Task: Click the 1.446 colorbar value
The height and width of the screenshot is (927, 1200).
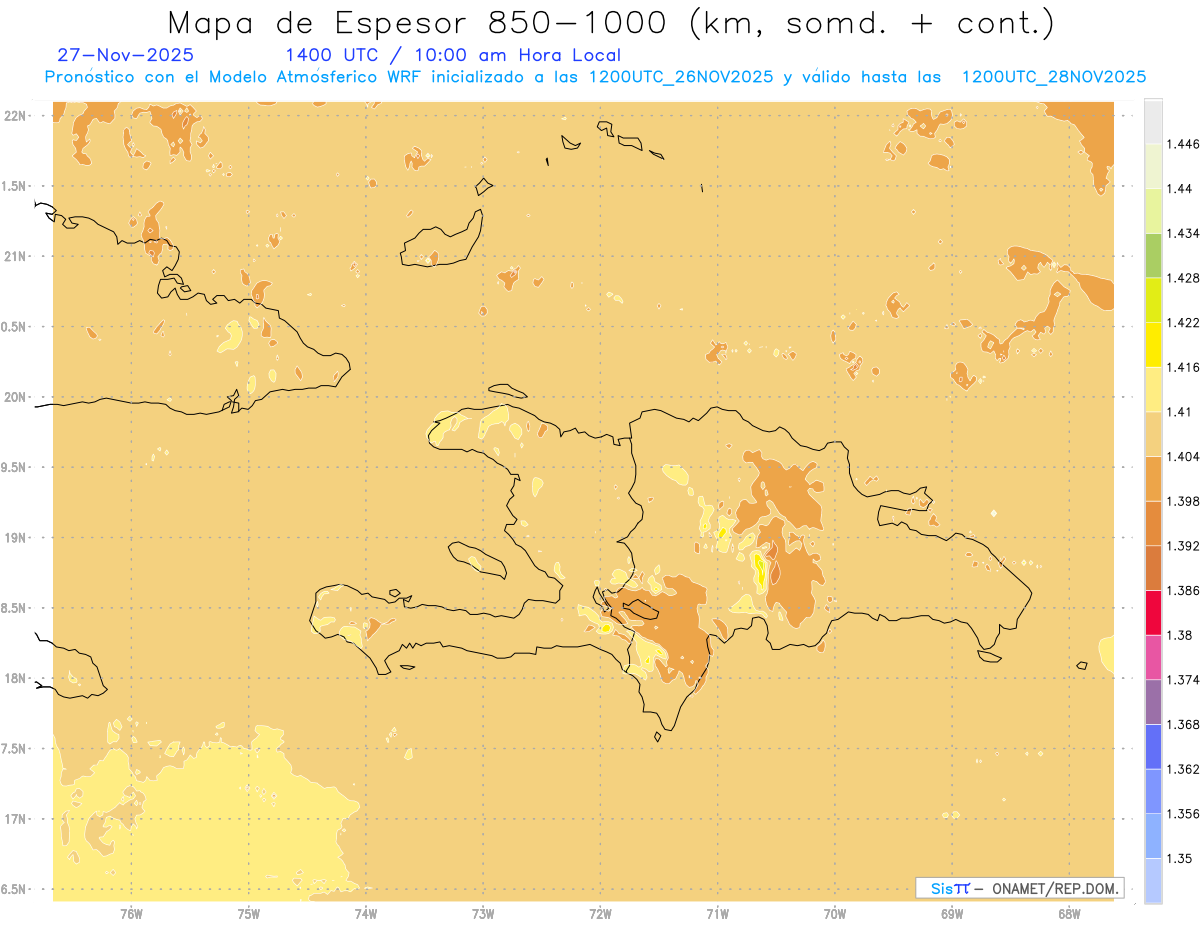Action: [x=1182, y=144]
